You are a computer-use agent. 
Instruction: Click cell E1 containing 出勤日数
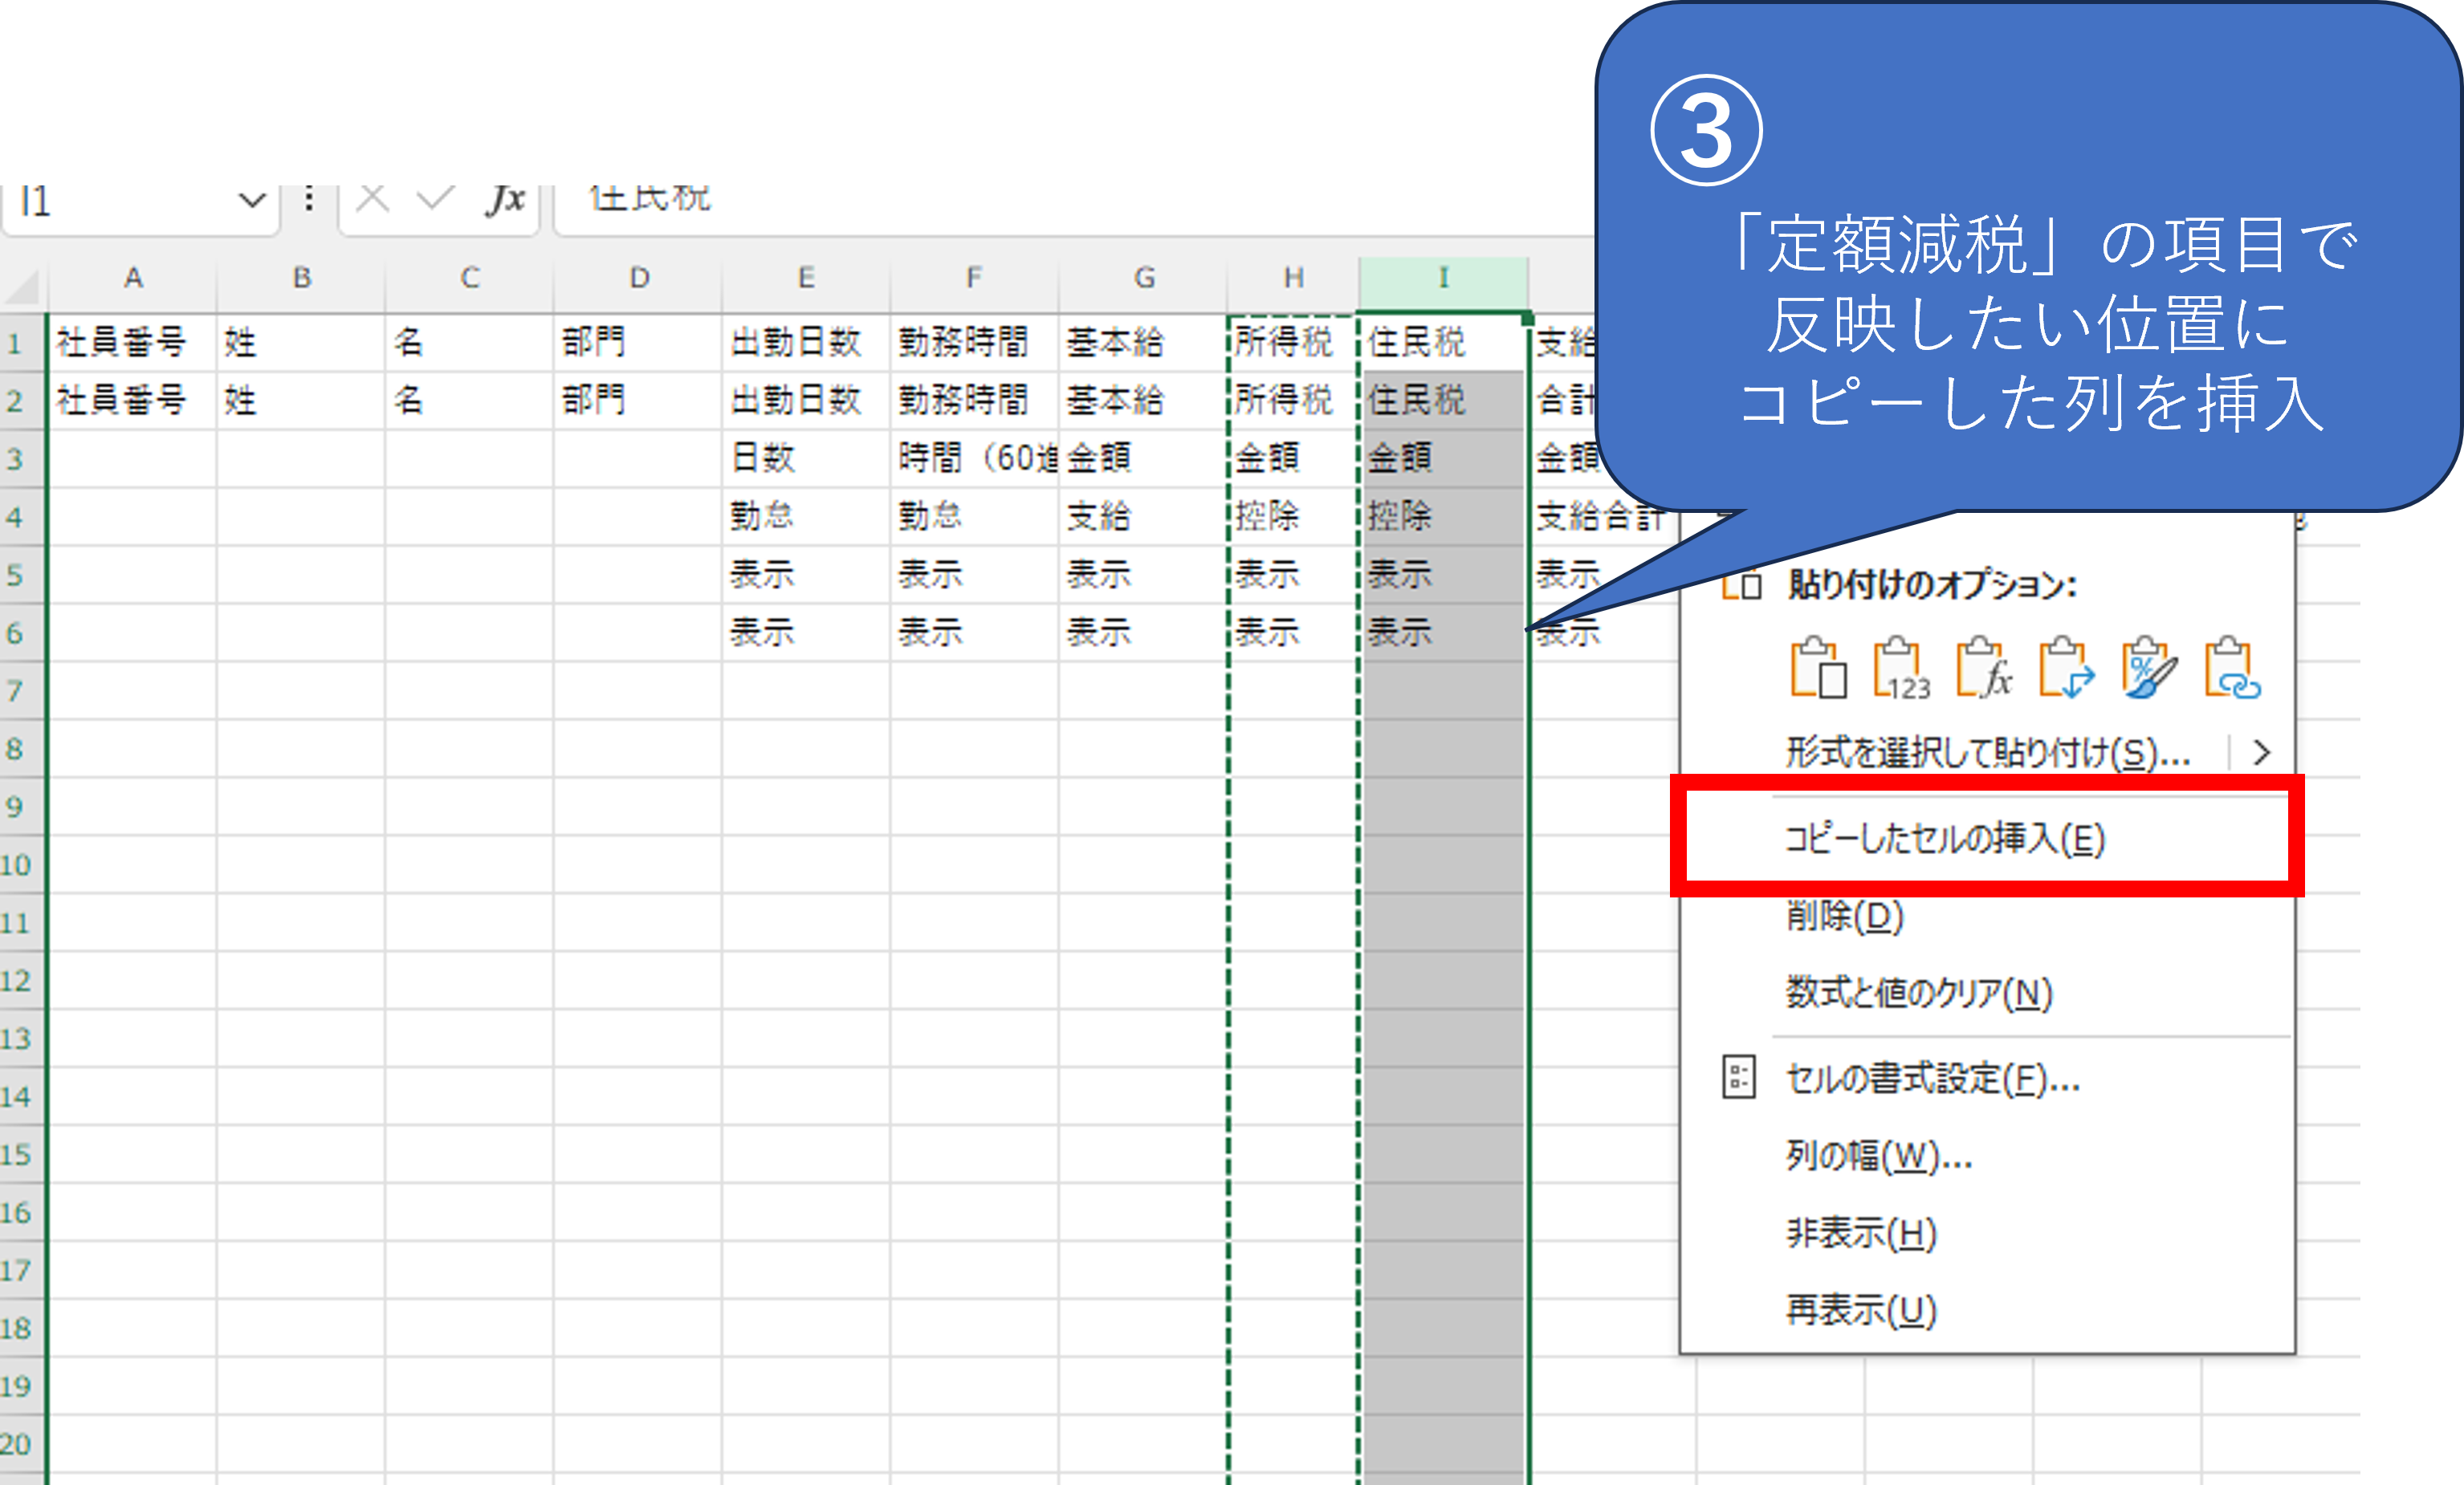806,343
